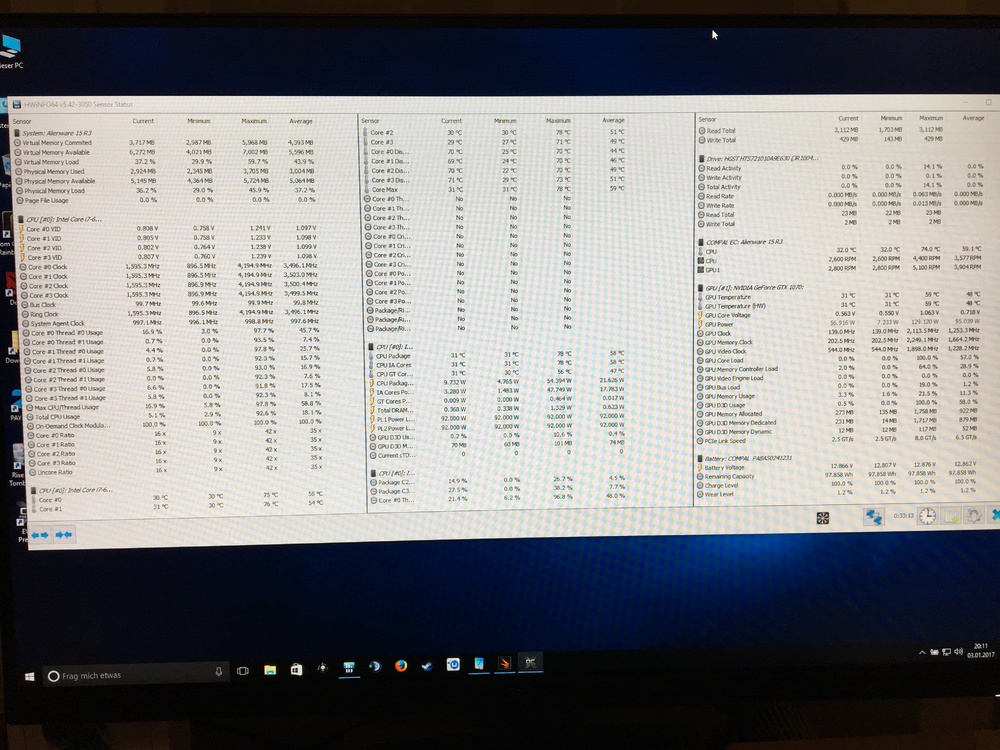Click the Cortana microphone icon
The height and width of the screenshot is (750, 1000).
[218, 671]
